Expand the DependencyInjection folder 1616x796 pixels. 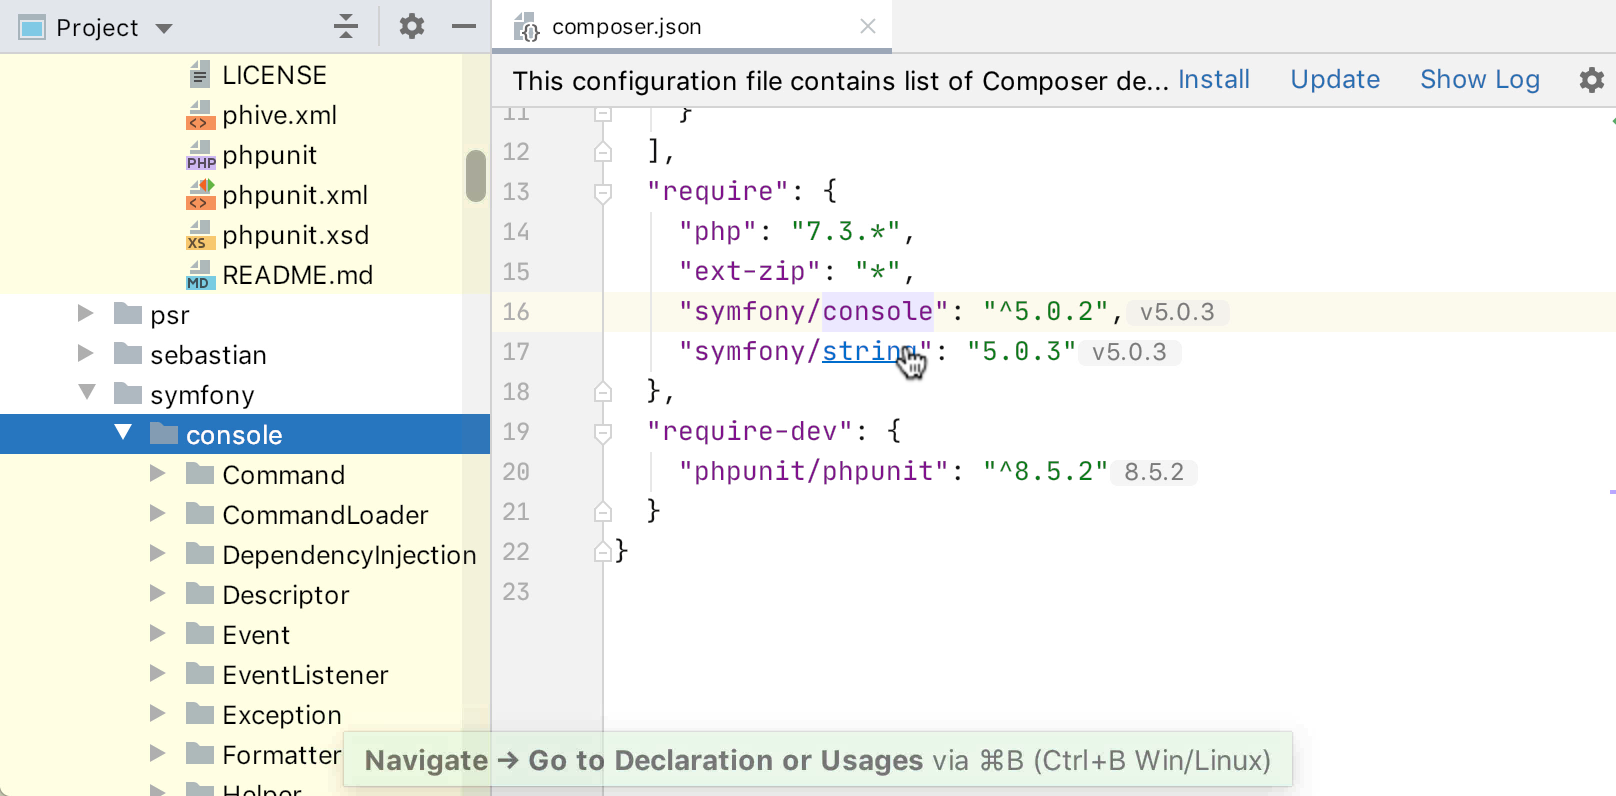(158, 554)
